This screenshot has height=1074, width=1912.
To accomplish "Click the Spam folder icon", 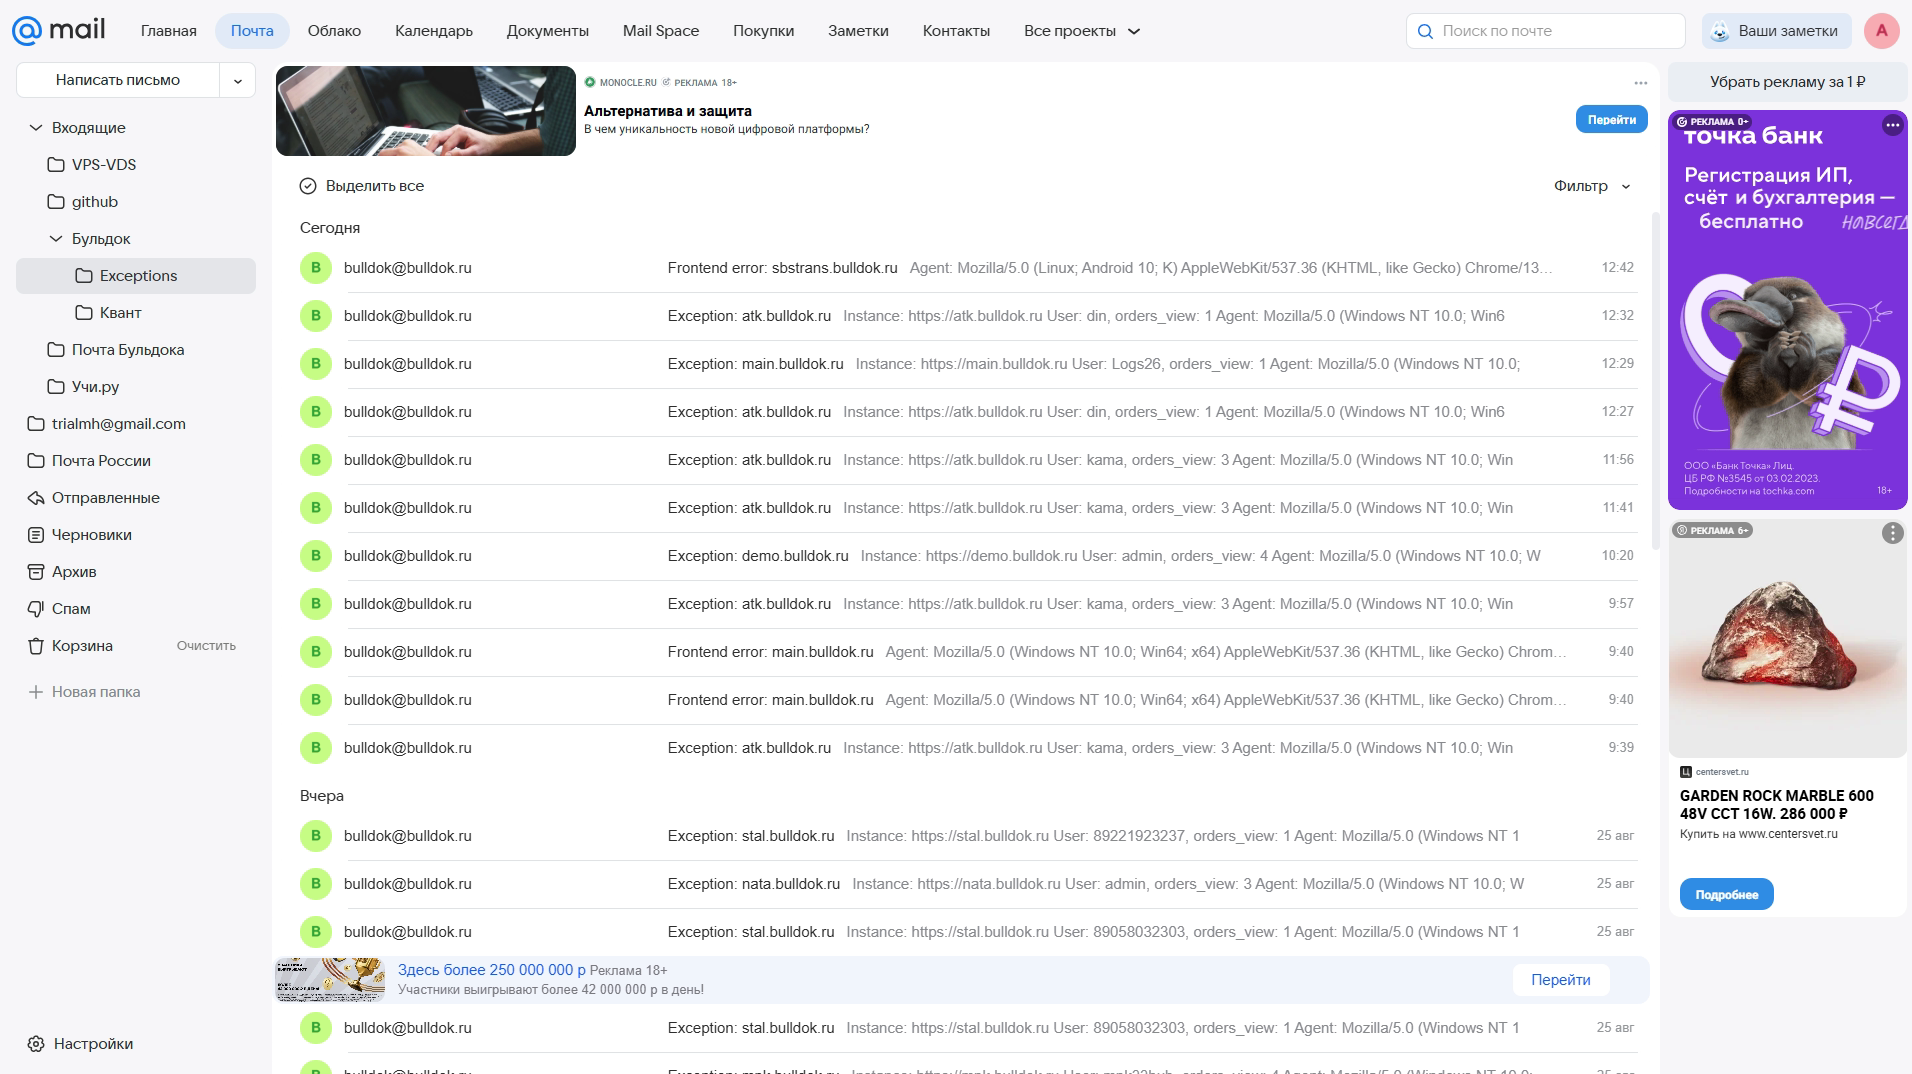I will coord(36,609).
